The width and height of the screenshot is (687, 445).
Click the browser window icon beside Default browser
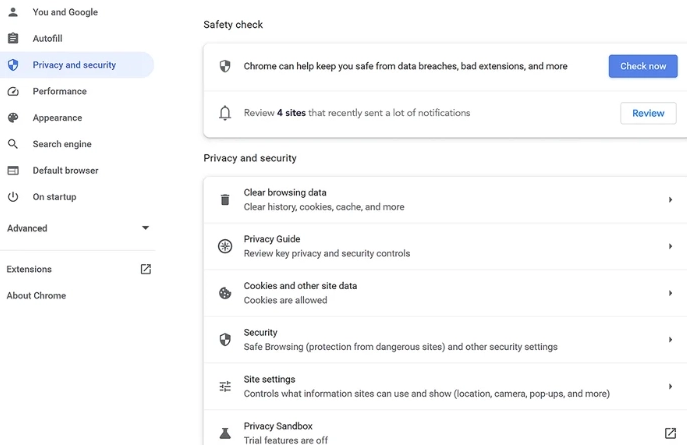(x=13, y=170)
